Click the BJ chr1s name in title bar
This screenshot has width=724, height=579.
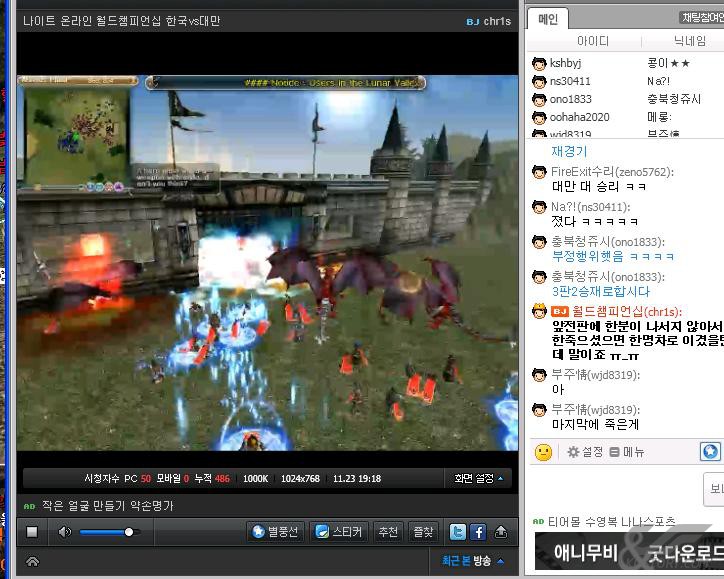[489, 21]
